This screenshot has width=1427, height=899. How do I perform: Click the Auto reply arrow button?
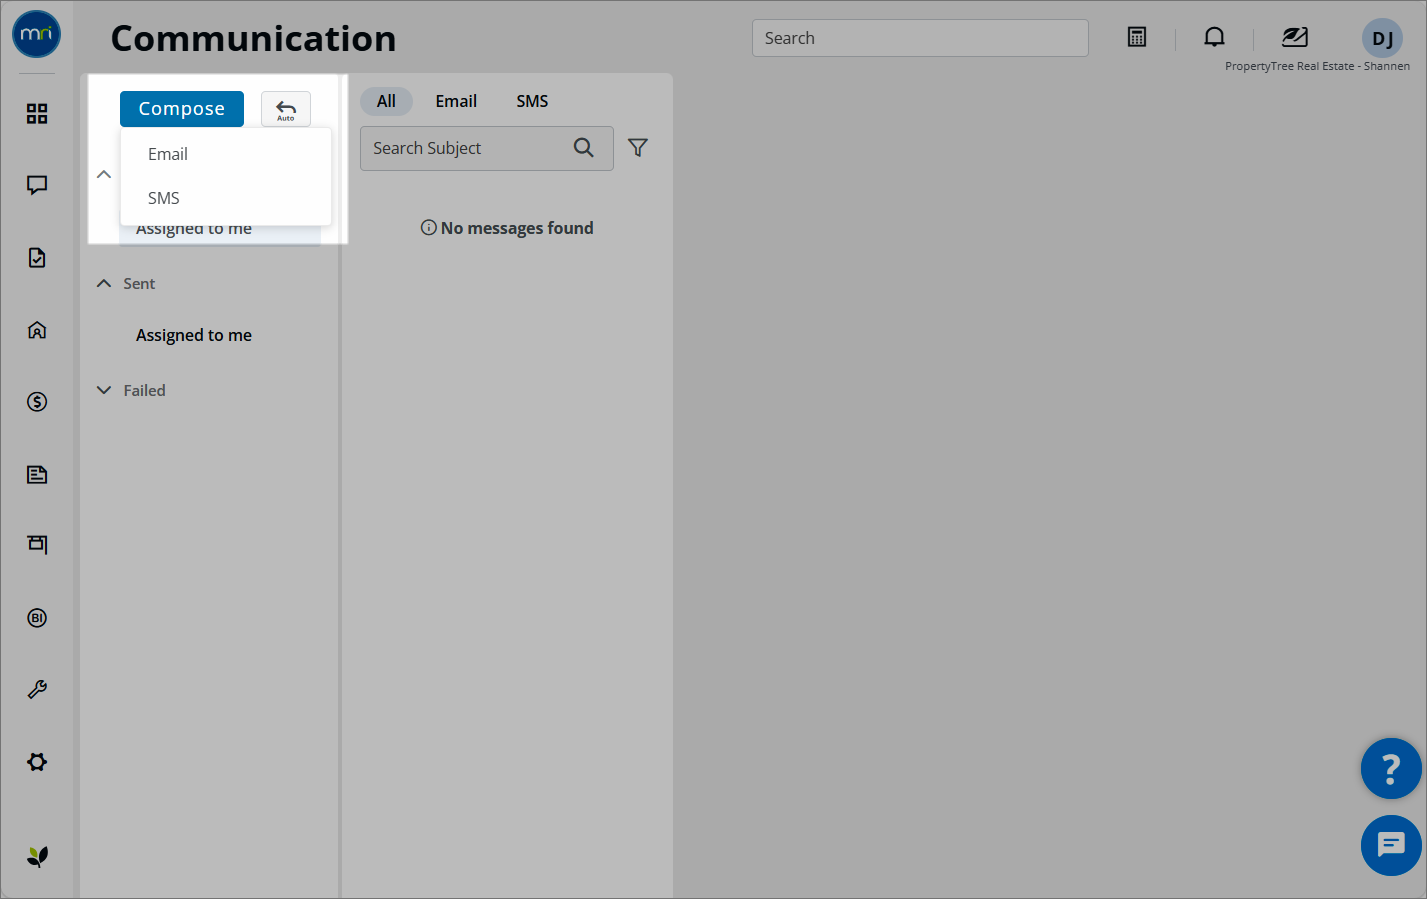(286, 109)
